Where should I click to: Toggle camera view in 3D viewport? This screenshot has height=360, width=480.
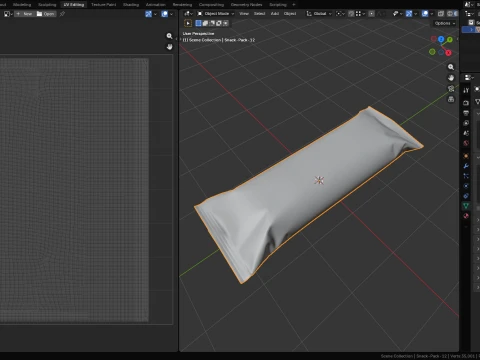[451, 89]
